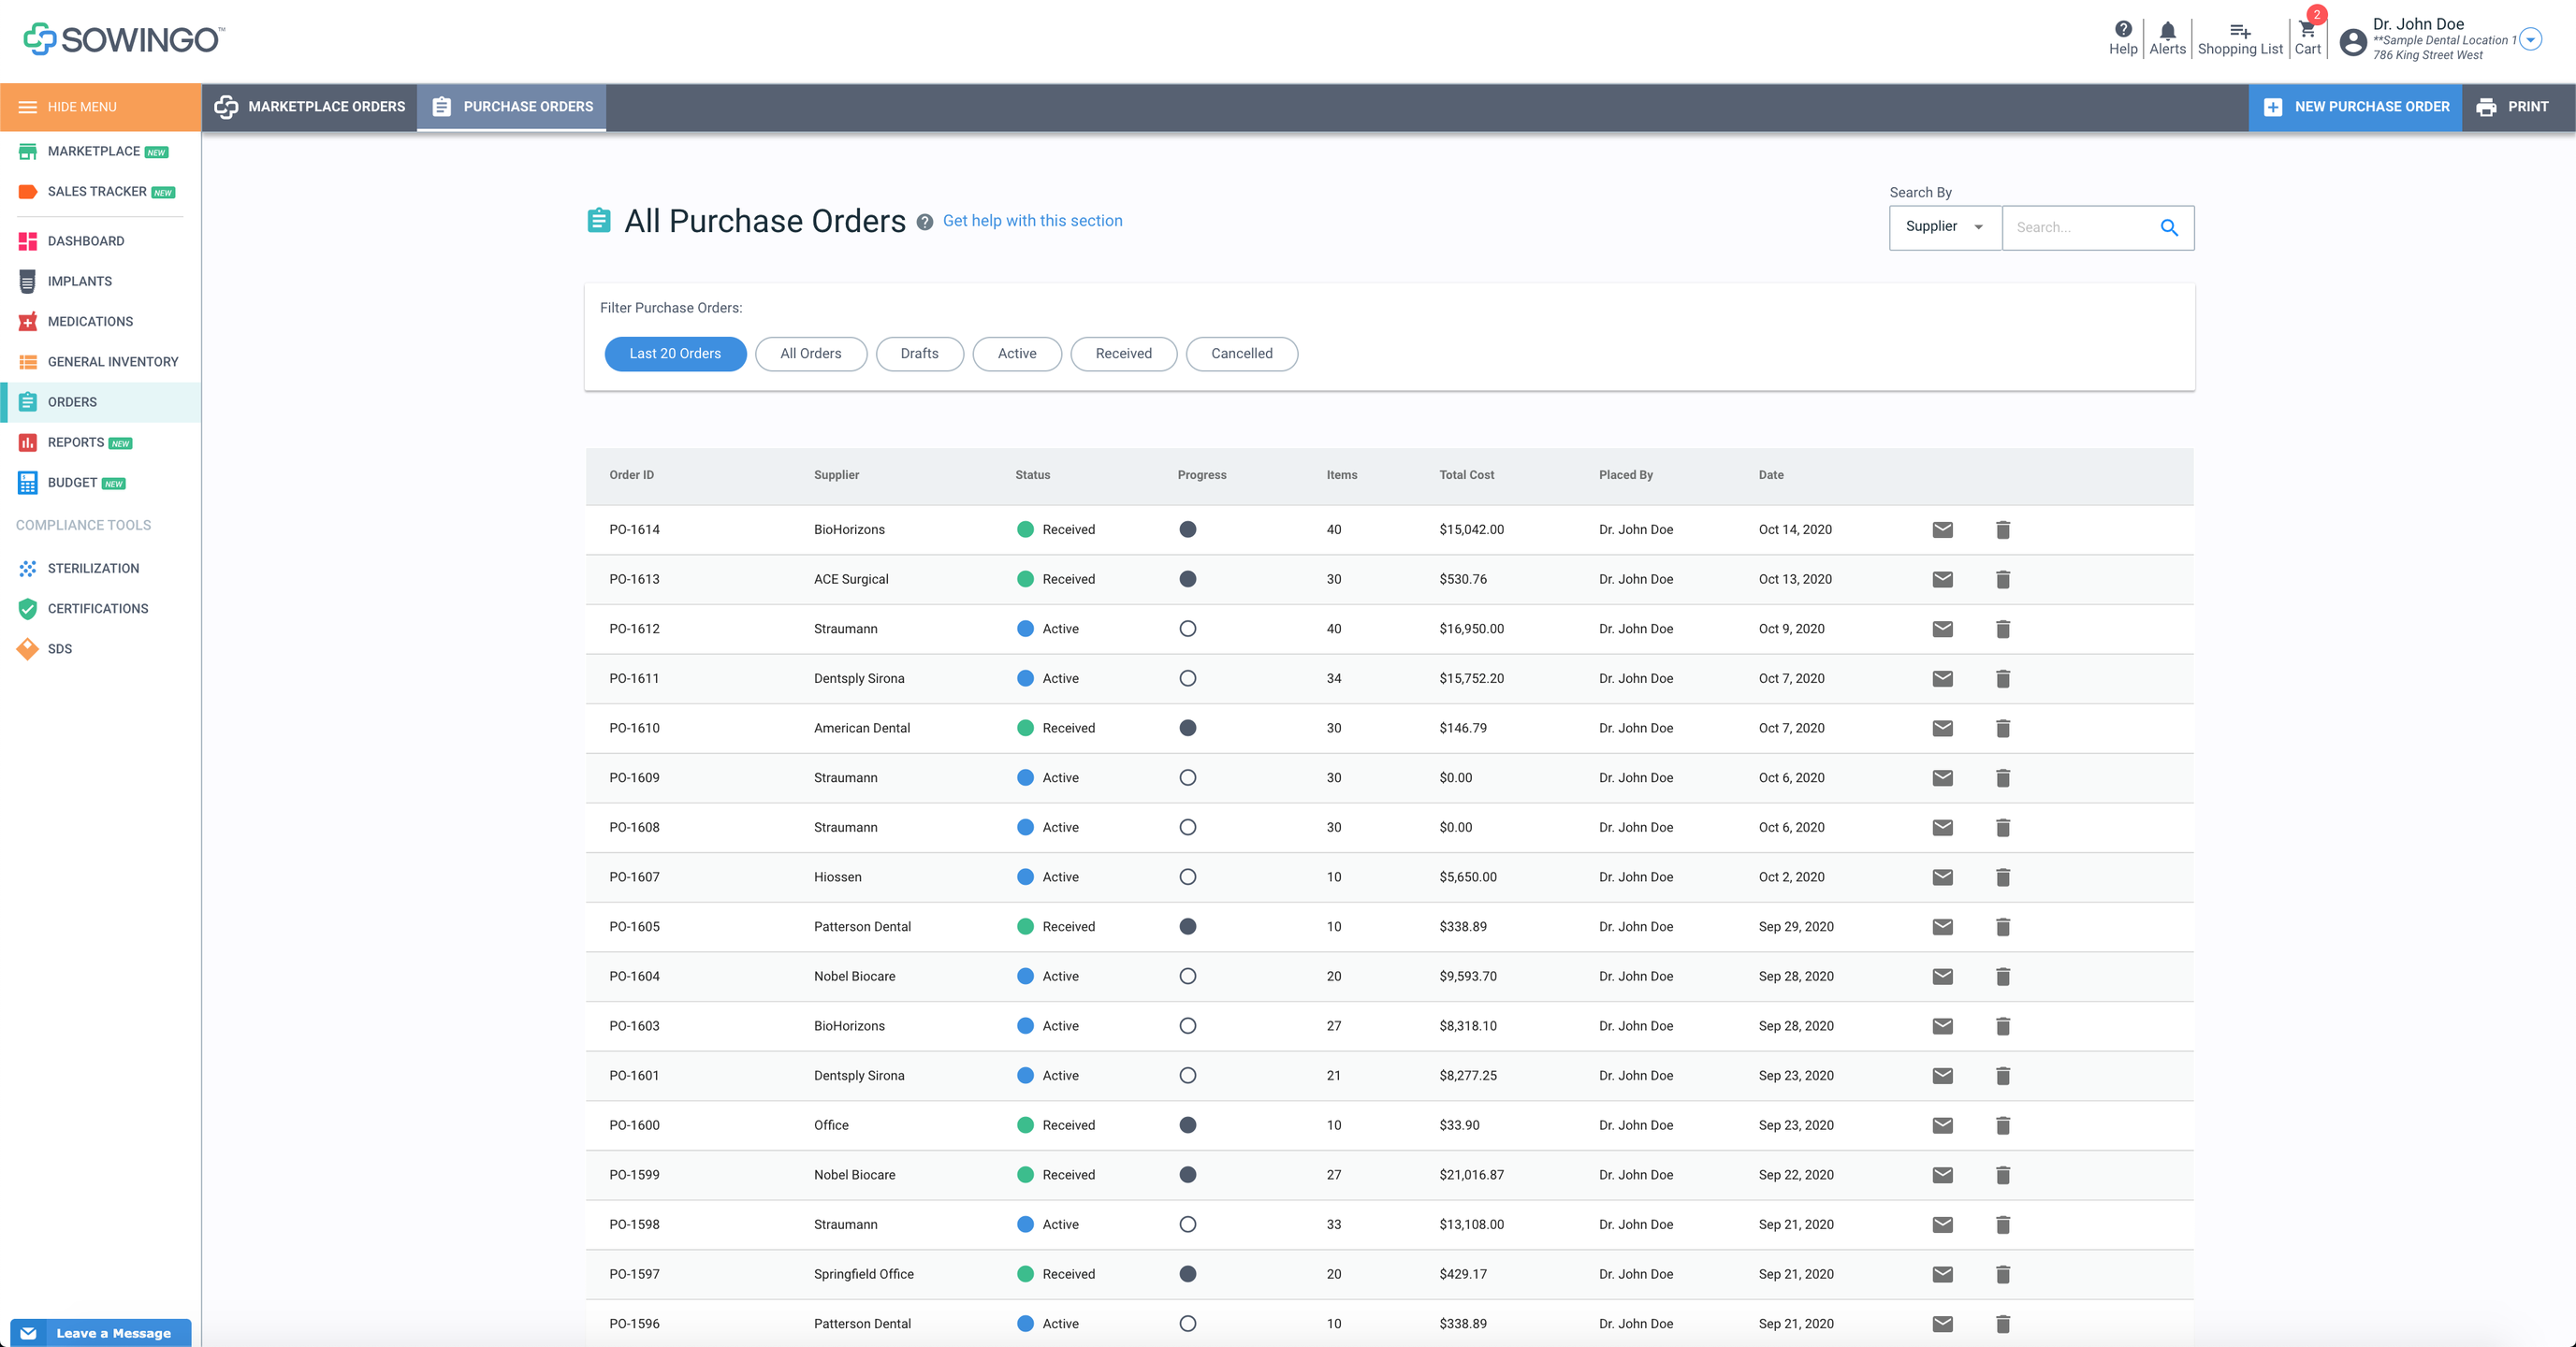Click Hide Menu toggle
Viewport: 2576px width, 1347px height.
tap(100, 107)
